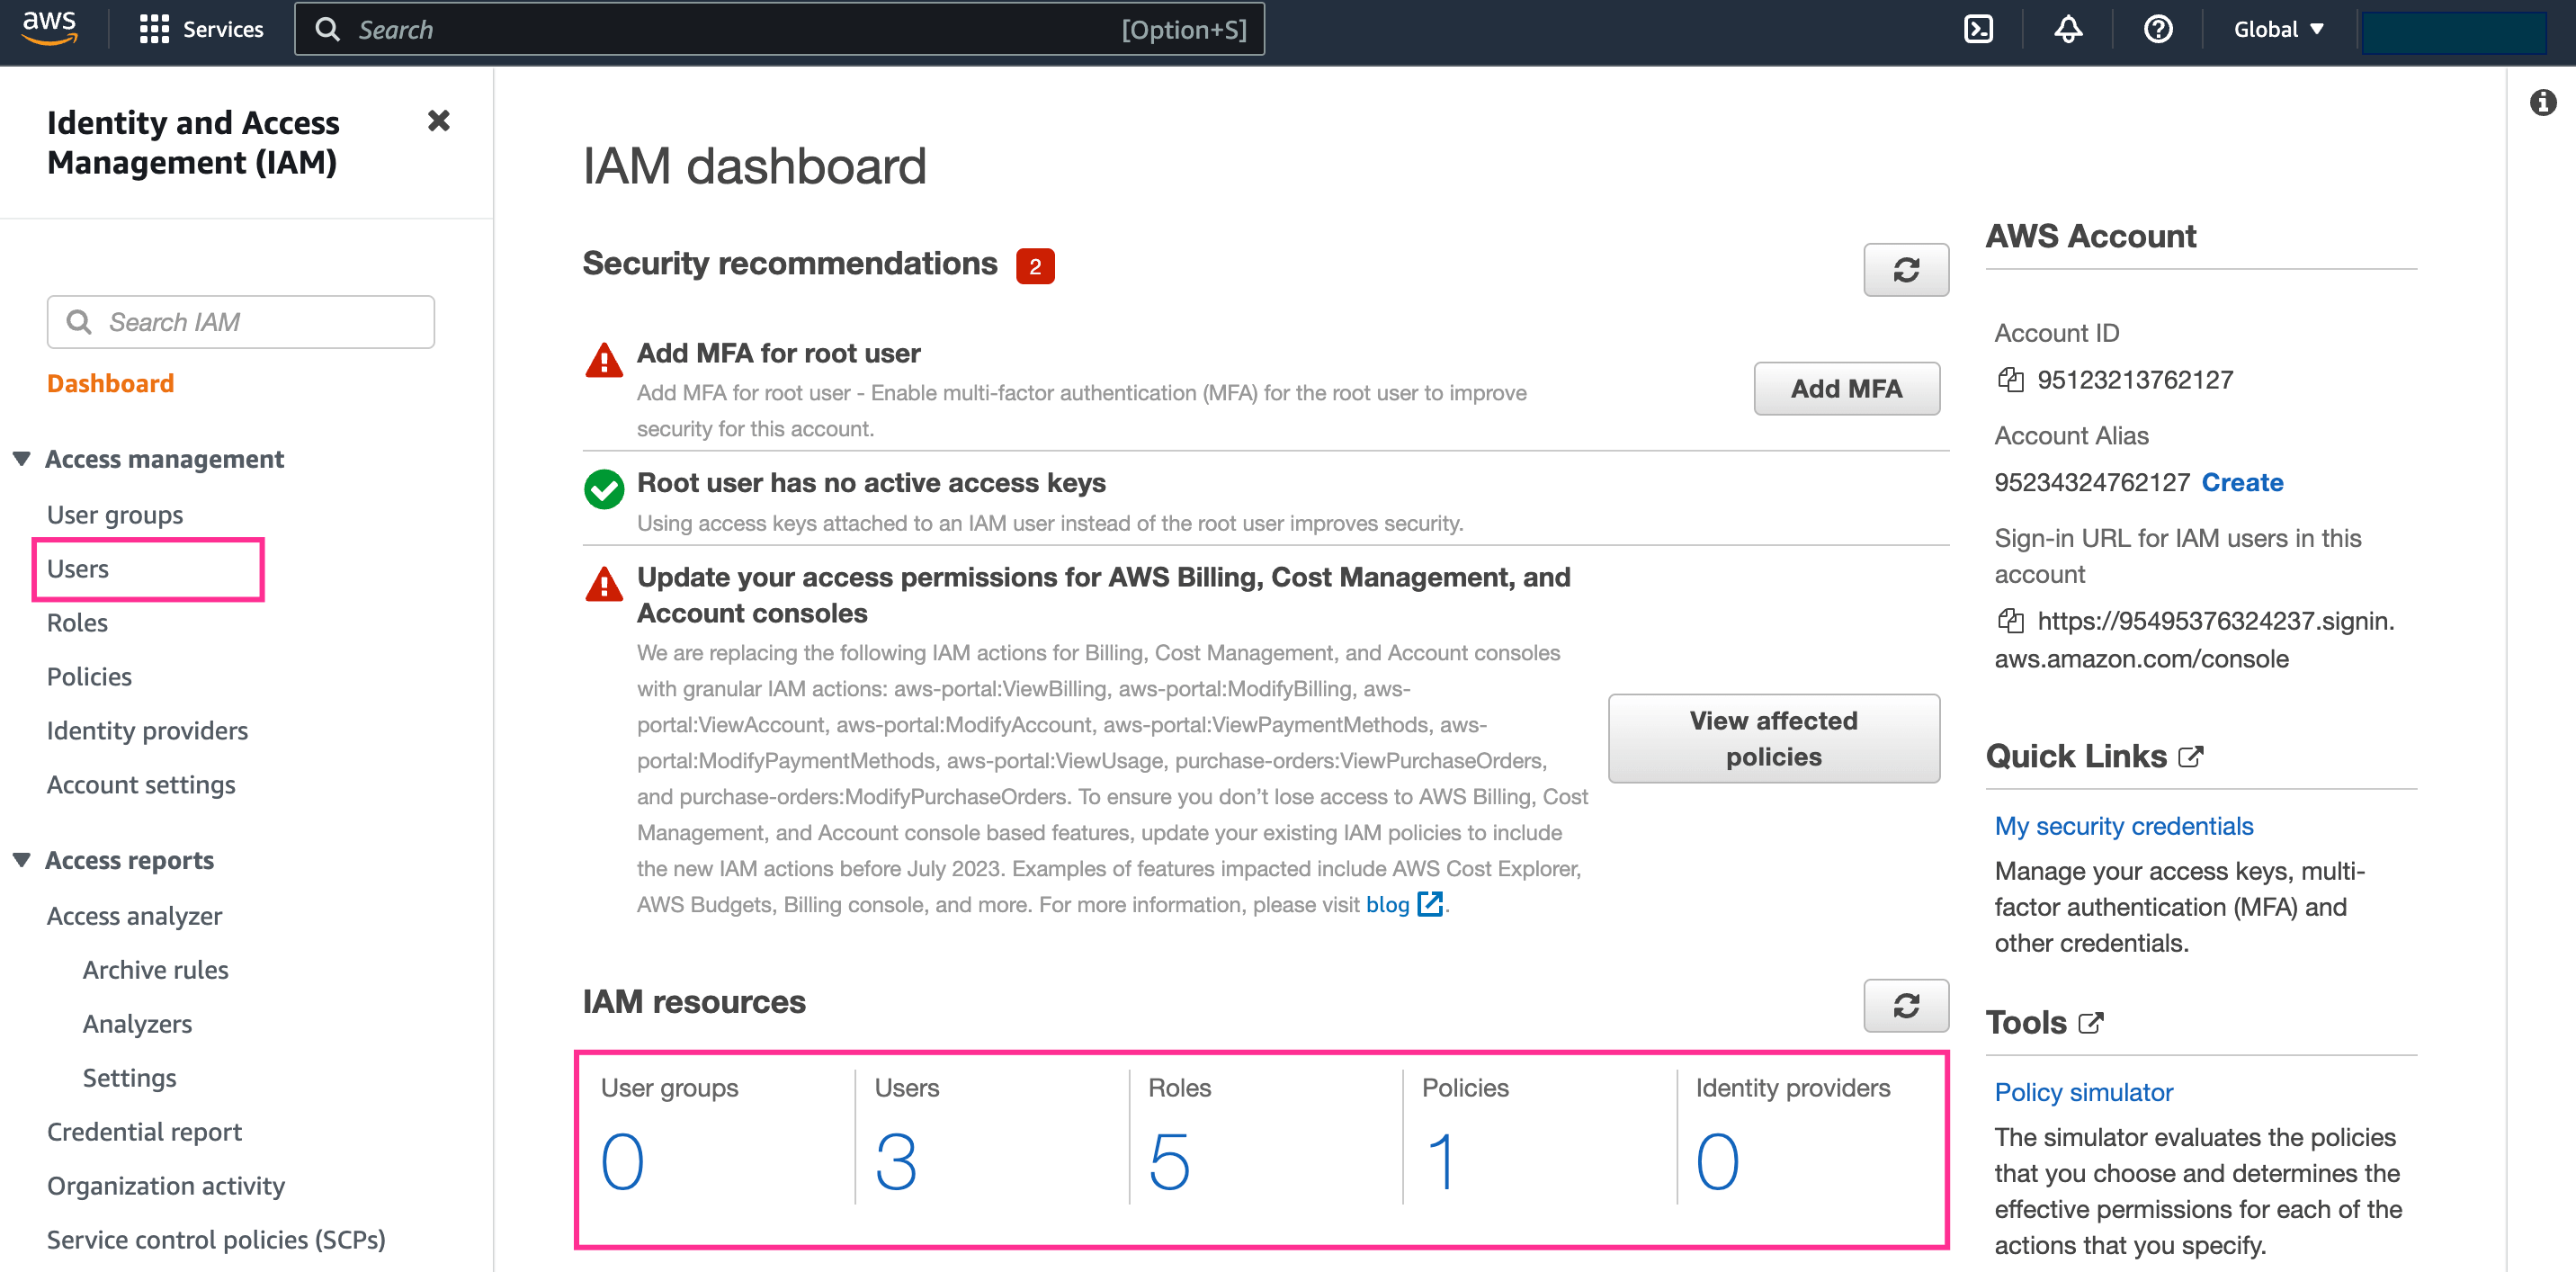Image resolution: width=2576 pixels, height=1272 pixels.
Task: Click the Policies count 1
Action: 1441,1162
